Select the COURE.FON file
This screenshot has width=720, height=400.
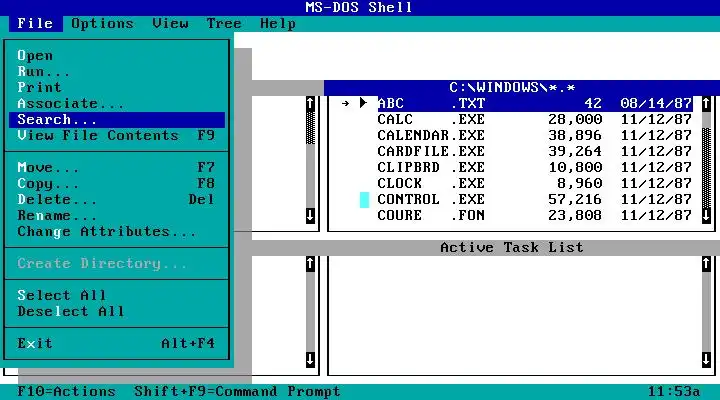click(535, 215)
